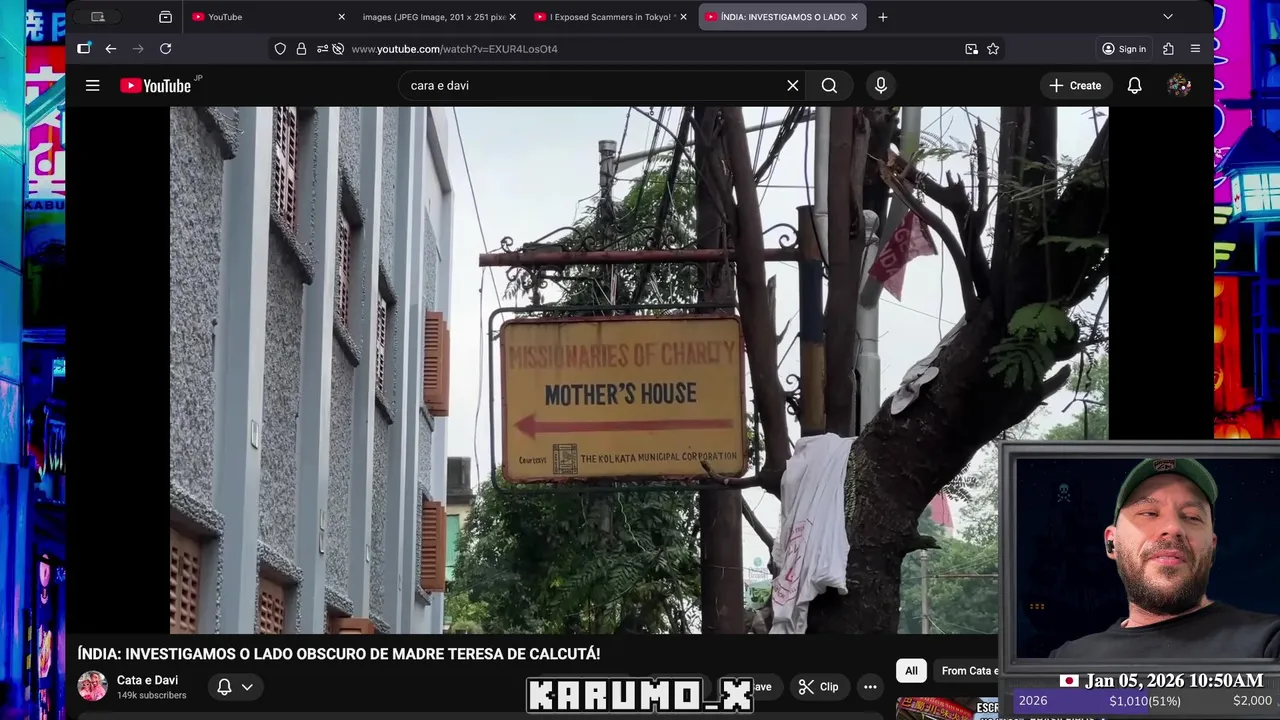1280x720 pixels.
Task: Select the 'From Cata e' filter chip
Action: tap(968, 671)
